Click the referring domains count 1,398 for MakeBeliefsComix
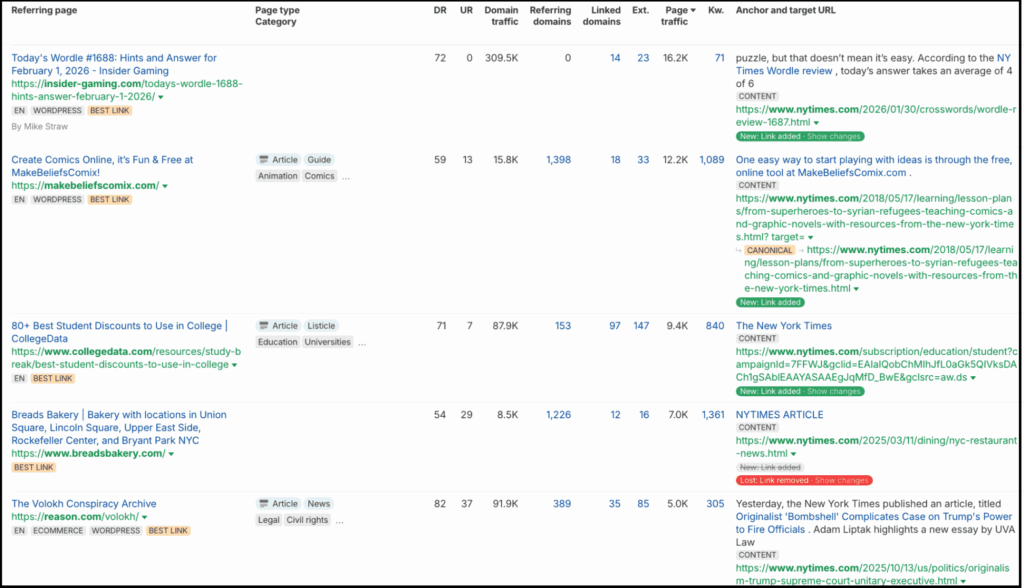Screen dimensions: 1024x588 click(x=557, y=160)
